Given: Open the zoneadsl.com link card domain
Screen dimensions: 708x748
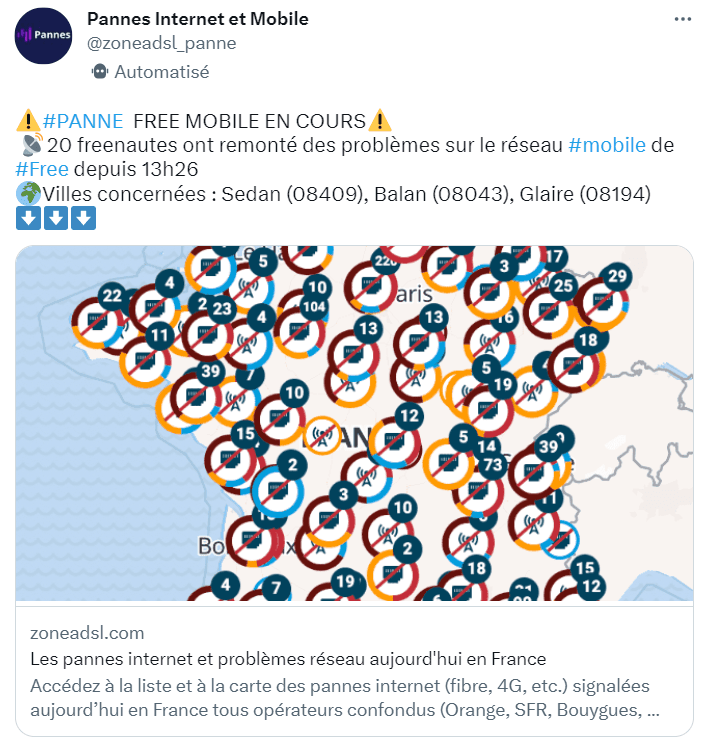Looking at the screenshot, I should (87, 633).
